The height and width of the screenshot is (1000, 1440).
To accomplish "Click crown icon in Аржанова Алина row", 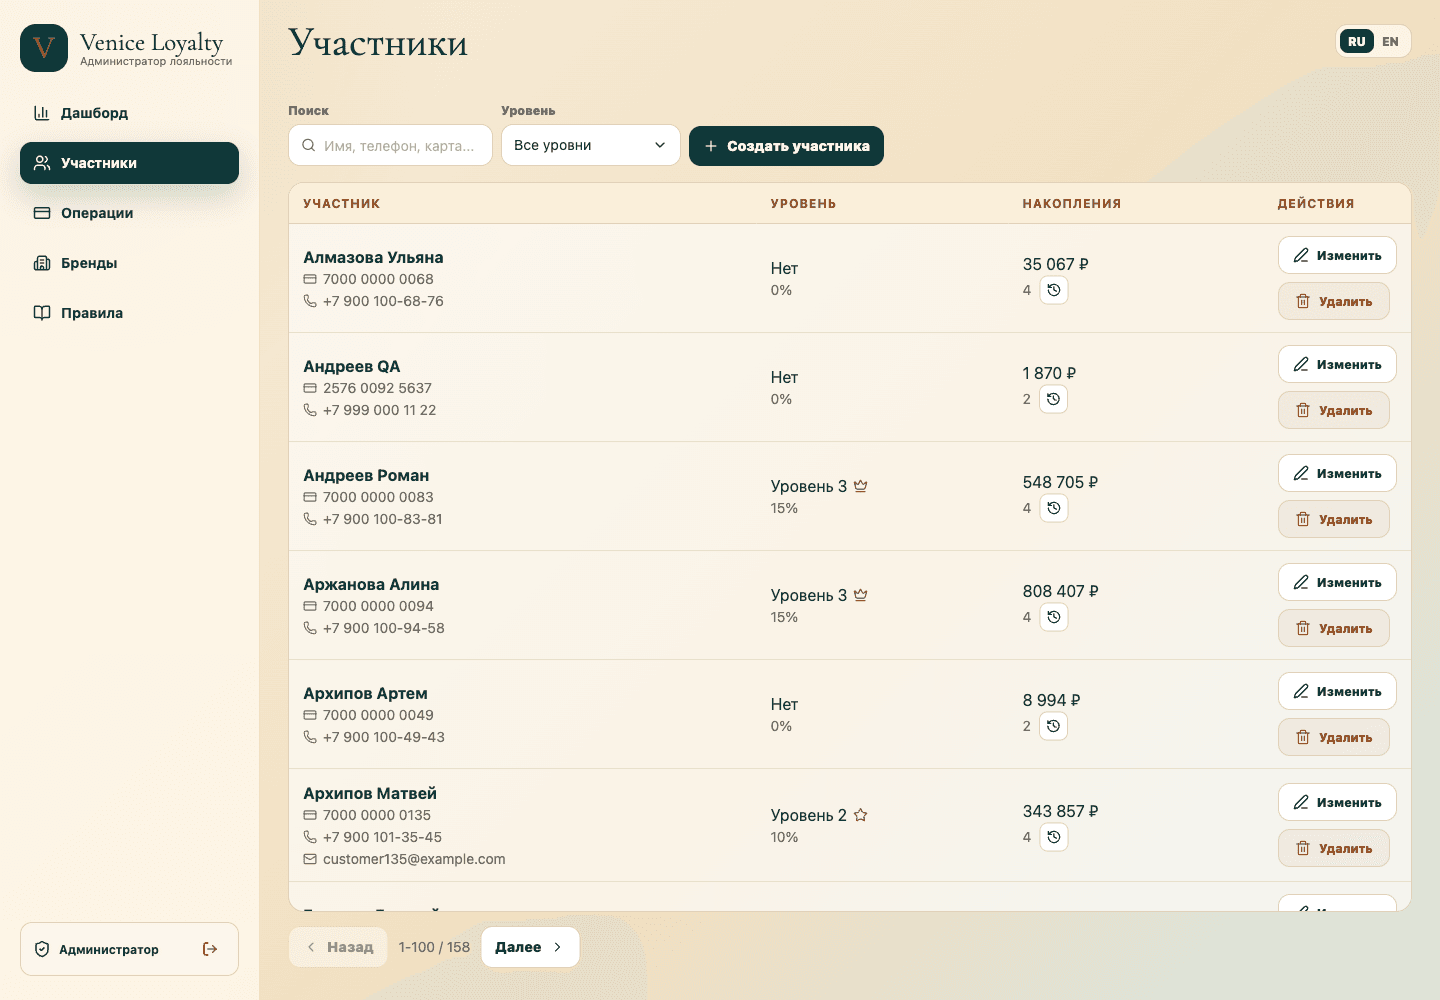I will [x=861, y=595].
